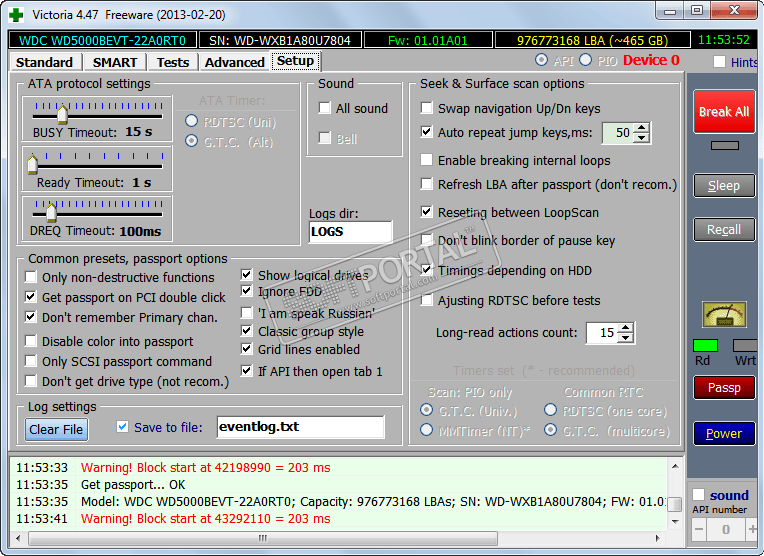Increase auto repeat jump keys ms value
This screenshot has height=556, width=764.
click(642, 128)
